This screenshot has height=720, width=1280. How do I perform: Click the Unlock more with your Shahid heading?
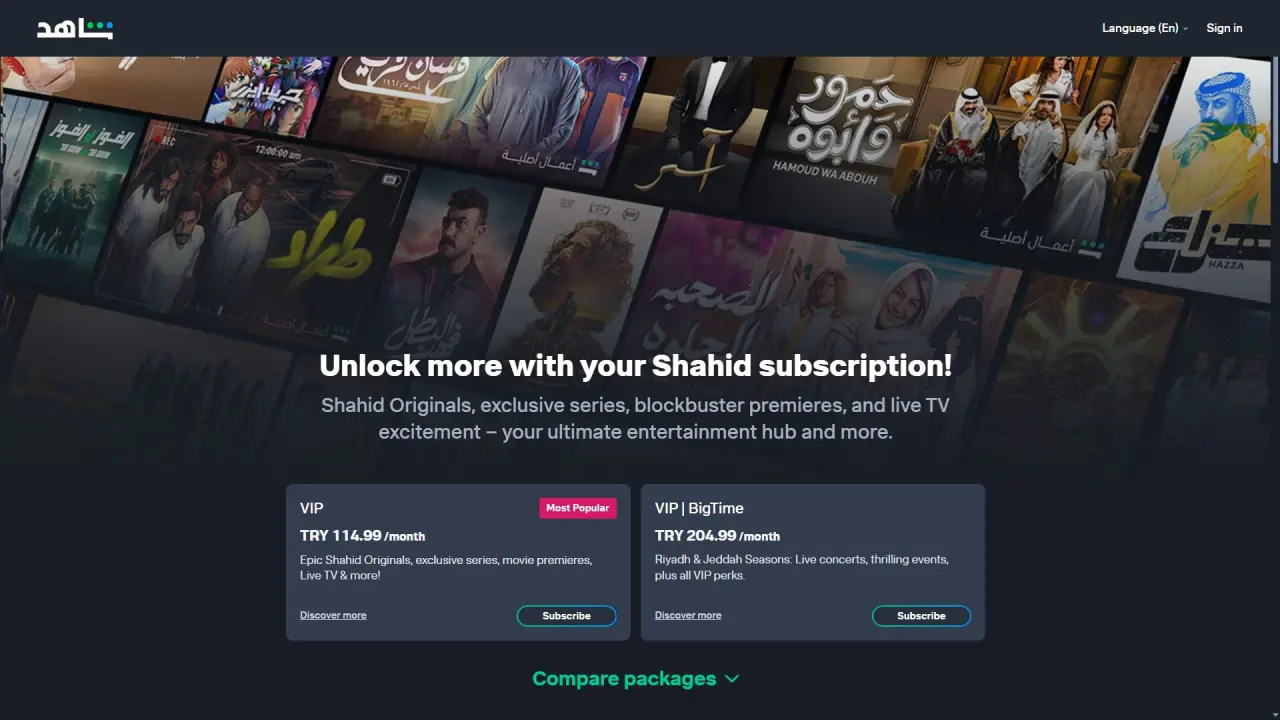pyautogui.click(x=636, y=366)
